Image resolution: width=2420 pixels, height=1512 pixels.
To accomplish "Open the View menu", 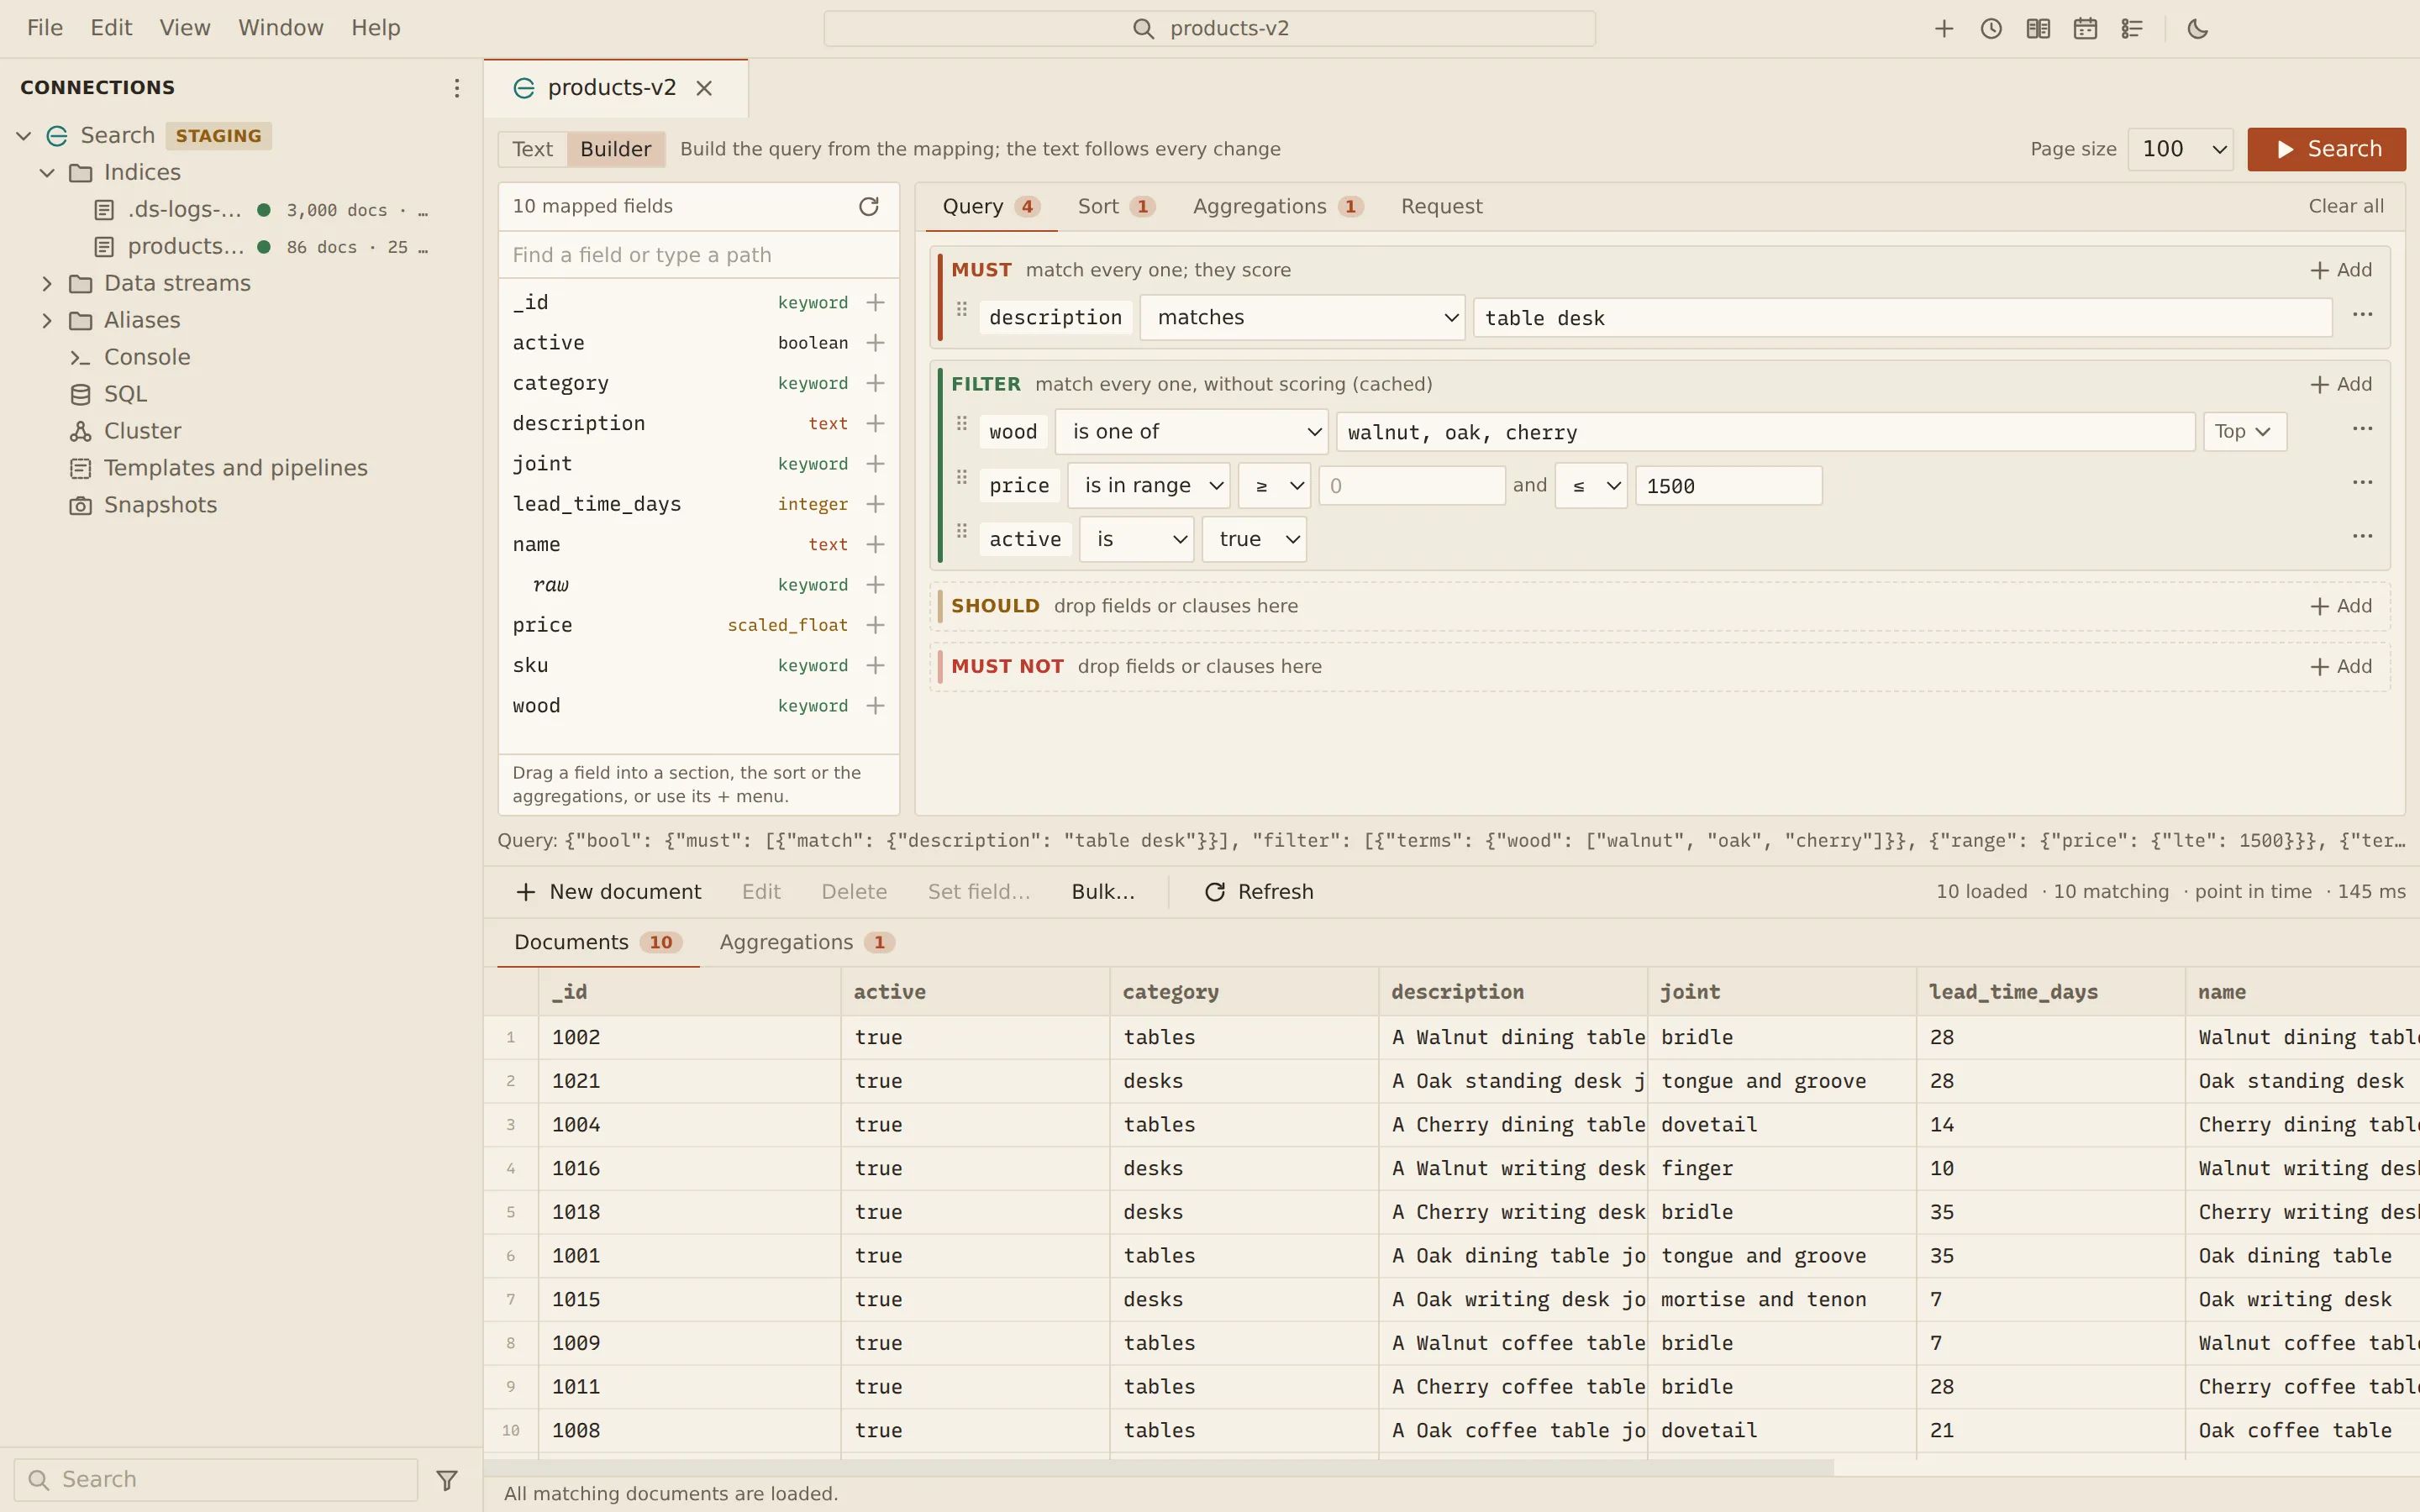I will 185,28.
